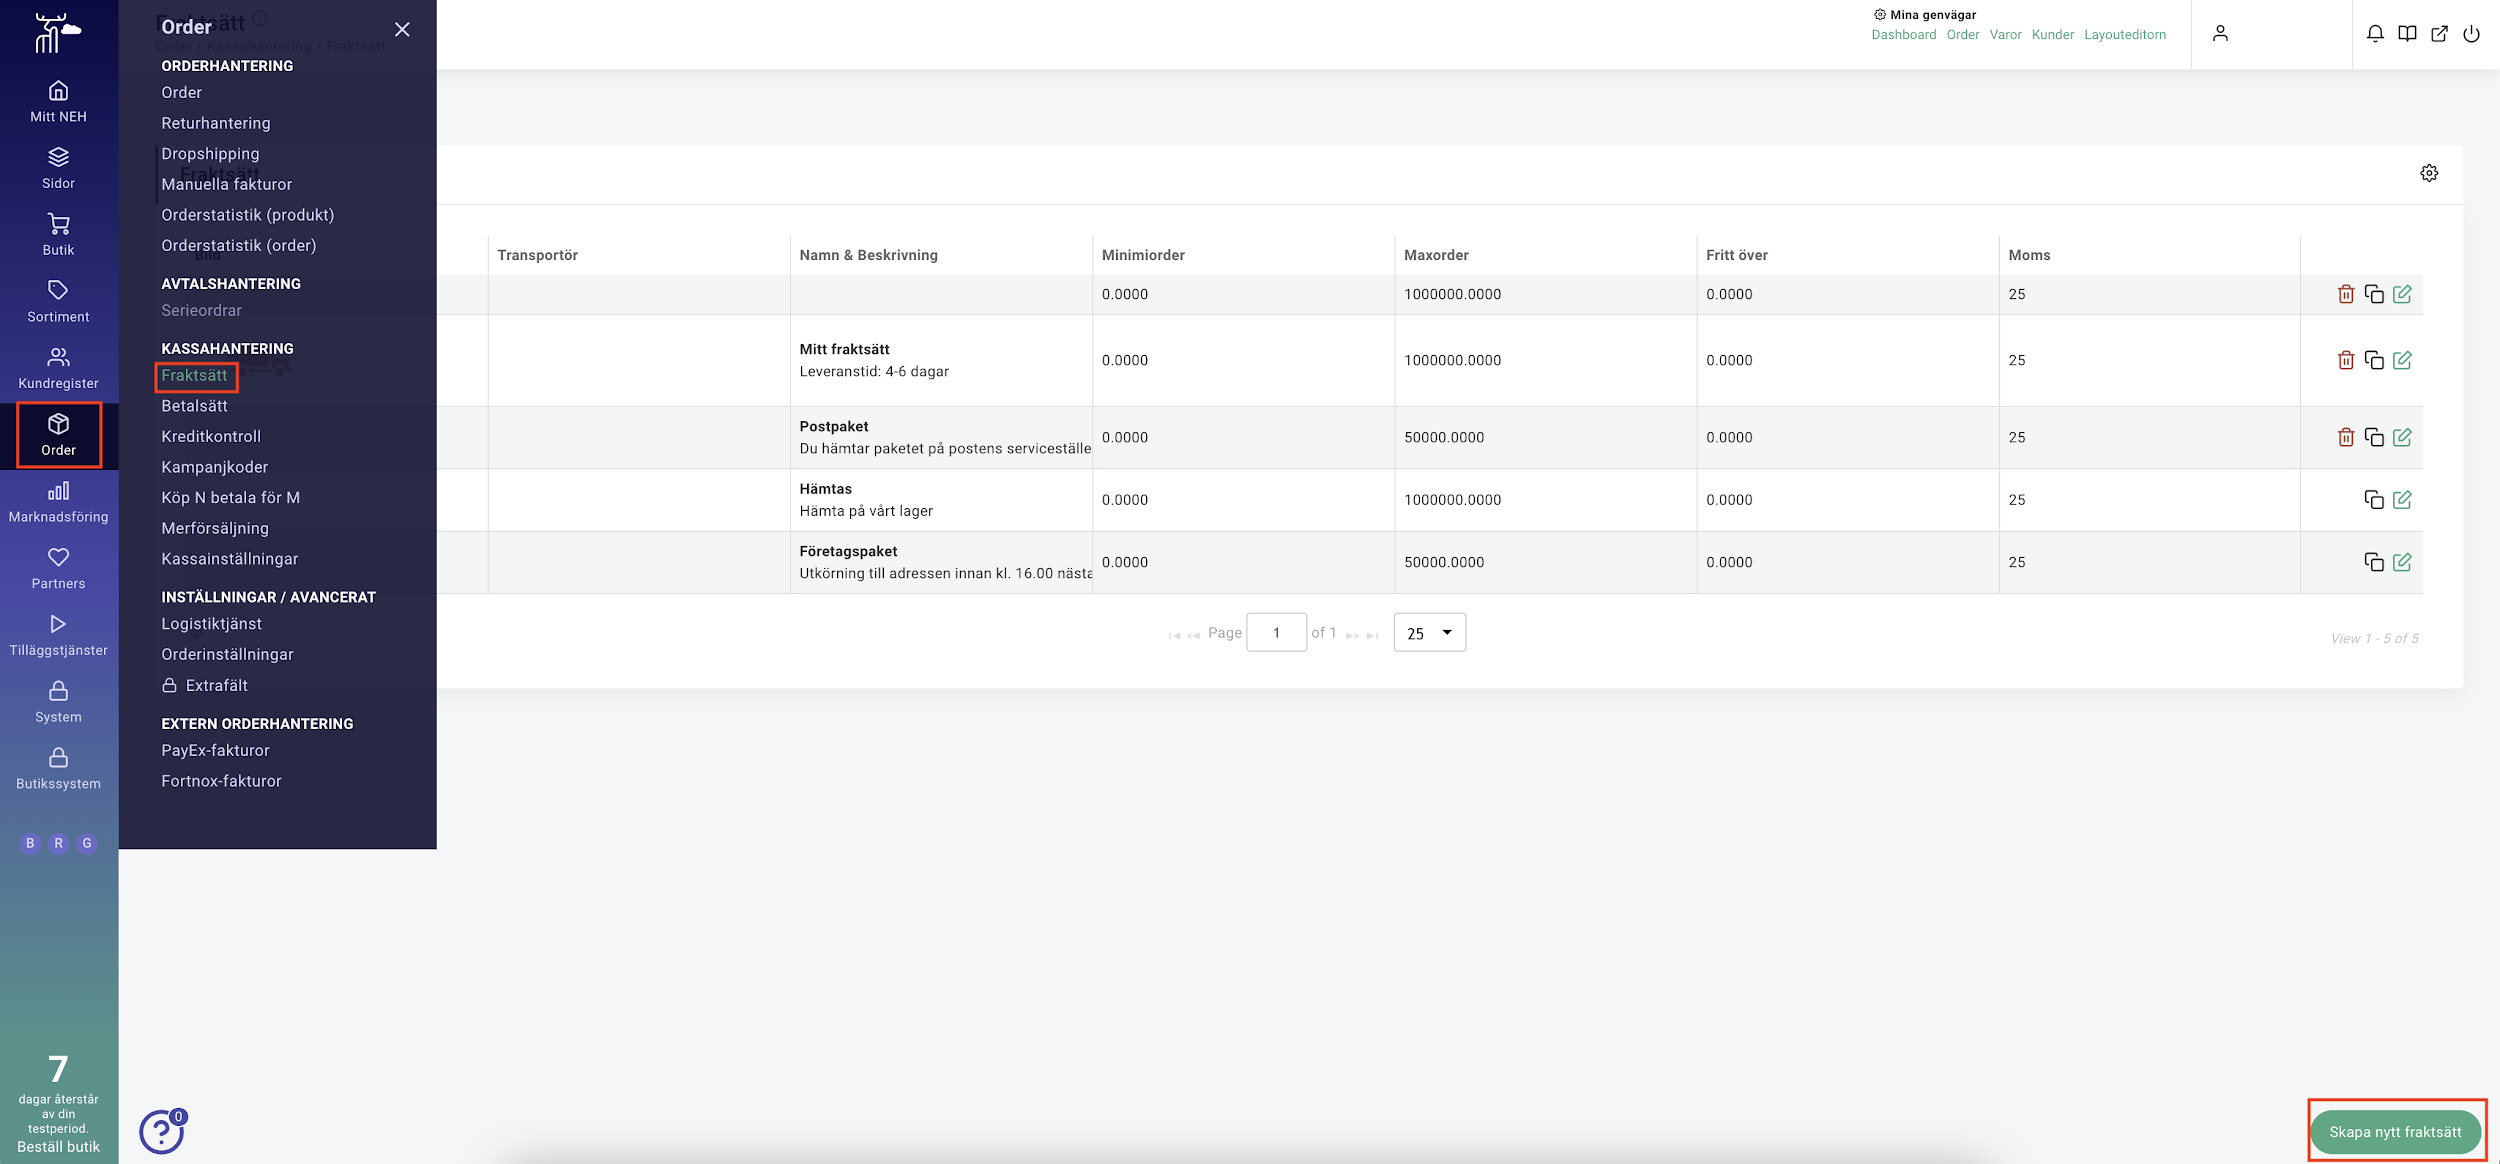2500x1164 pixels.
Task: Open the user profile icon
Action: coord(2220,34)
